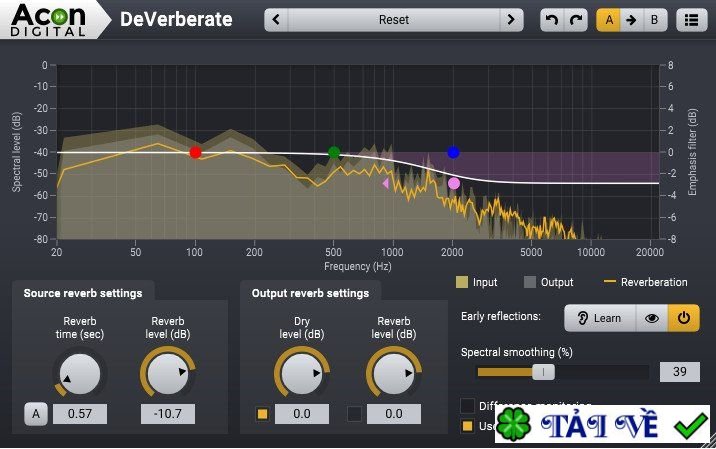Screen dimensions: 716x449
Task: Click the Frequency (Hz) axis label
Action: click(x=358, y=267)
